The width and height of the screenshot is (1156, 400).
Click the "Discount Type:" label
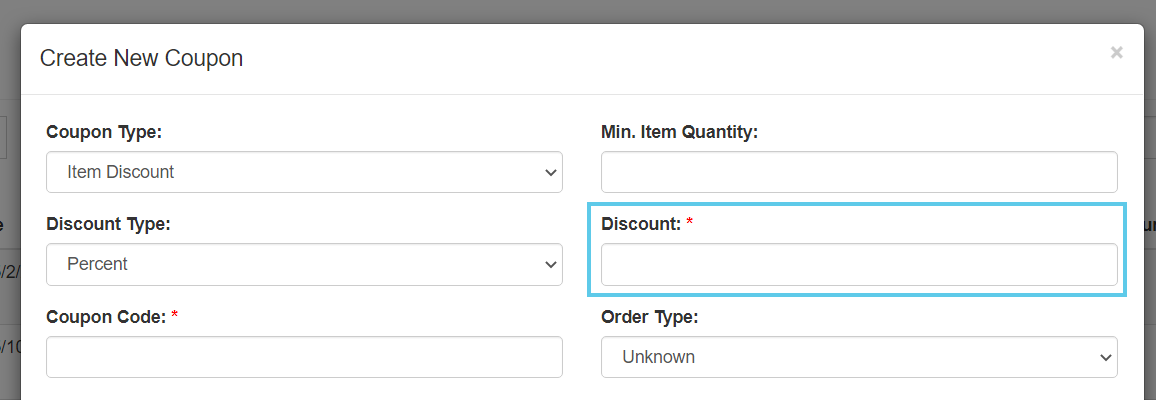coord(108,224)
